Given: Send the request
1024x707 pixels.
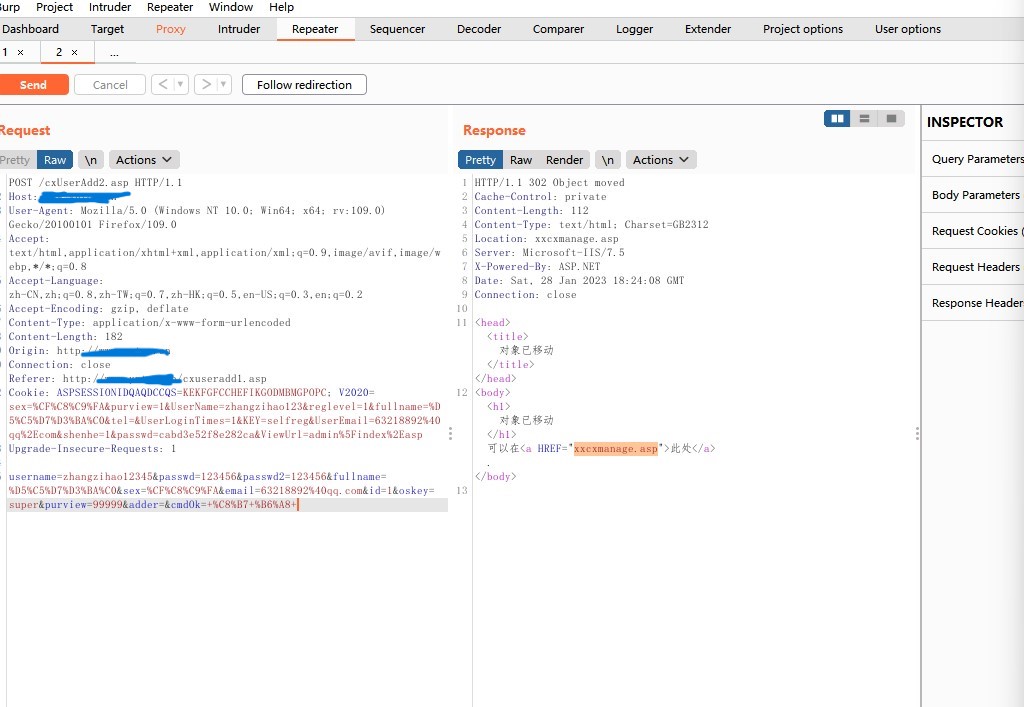Looking at the screenshot, I should click(33, 84).
